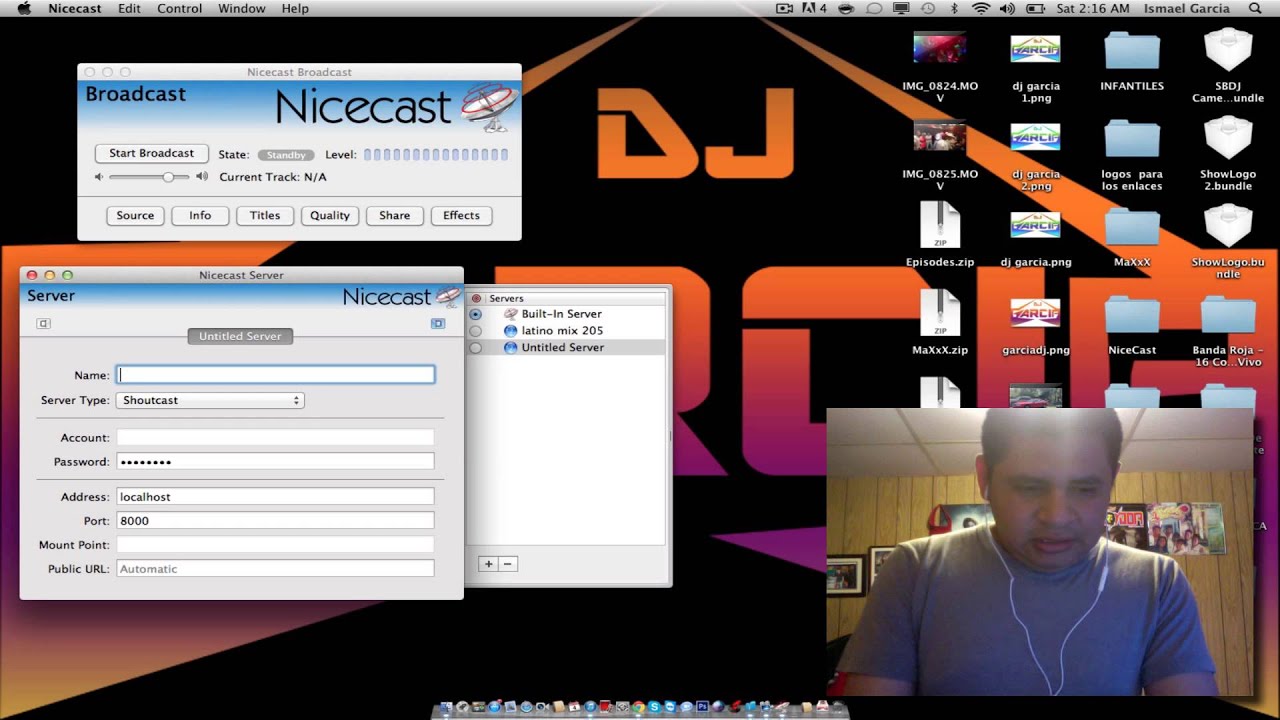This screenshot has width=1280, height=720.
Task: Click the battery icon in menu bar
Action: coord(1036,8)
